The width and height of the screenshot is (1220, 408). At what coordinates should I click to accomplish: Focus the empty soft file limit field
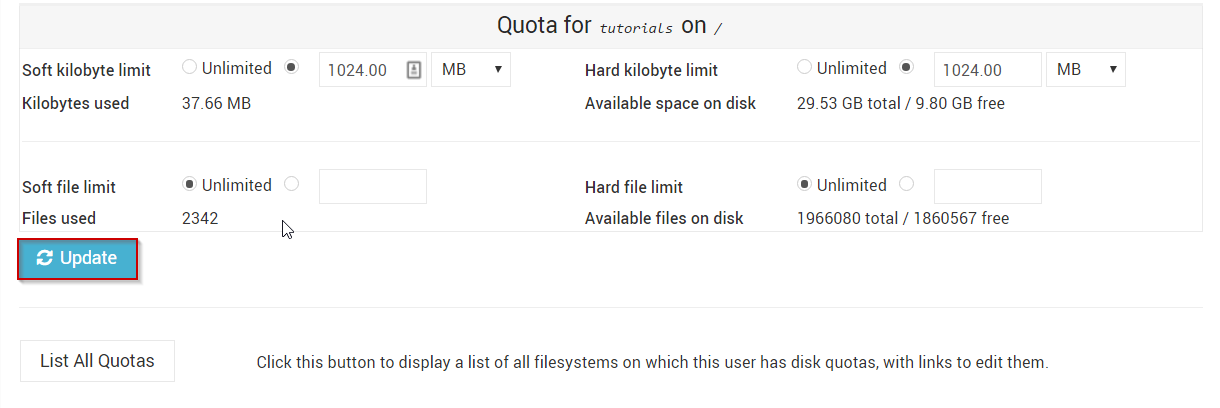[x=373, y=187]
